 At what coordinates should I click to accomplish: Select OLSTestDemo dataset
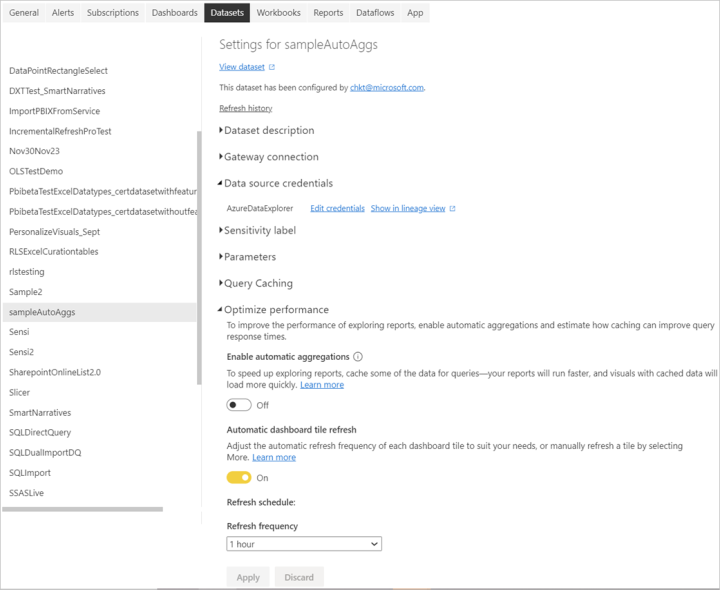point(36,171)
